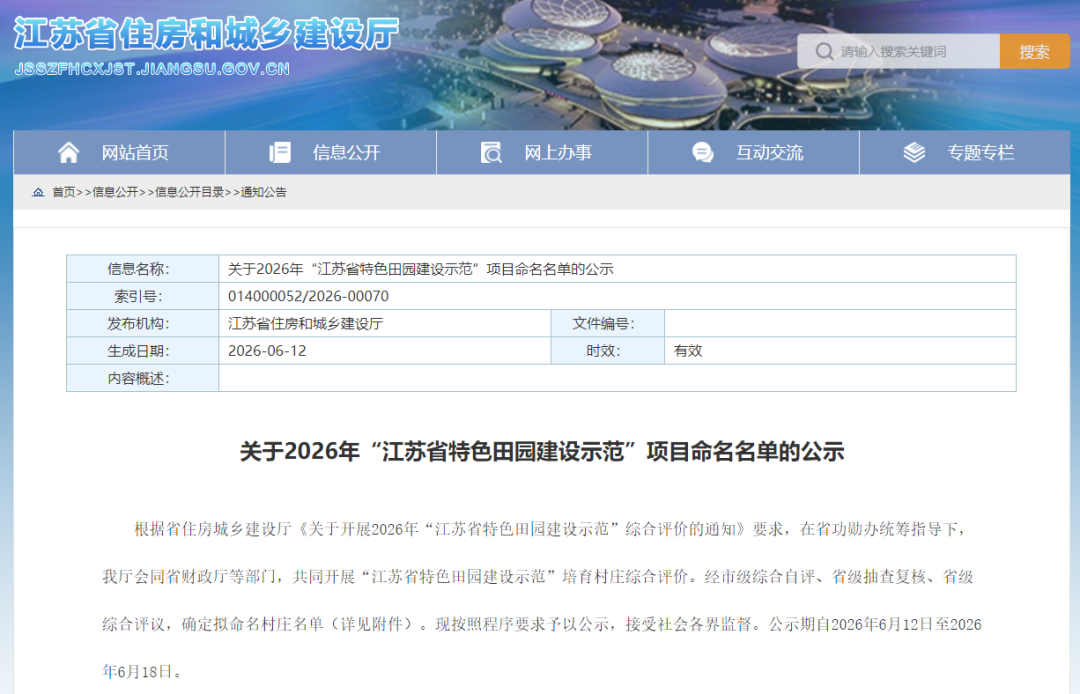The width and height of the screenshot is (1080, 694).
Task: Open the 网上办事 menu item
Action: click(x=542, y=152)
